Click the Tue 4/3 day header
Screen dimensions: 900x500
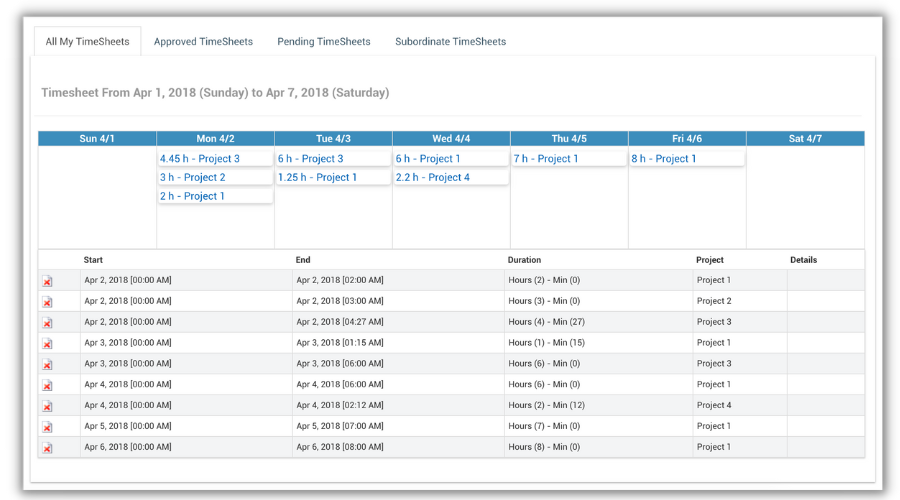[x=333, y=138]
